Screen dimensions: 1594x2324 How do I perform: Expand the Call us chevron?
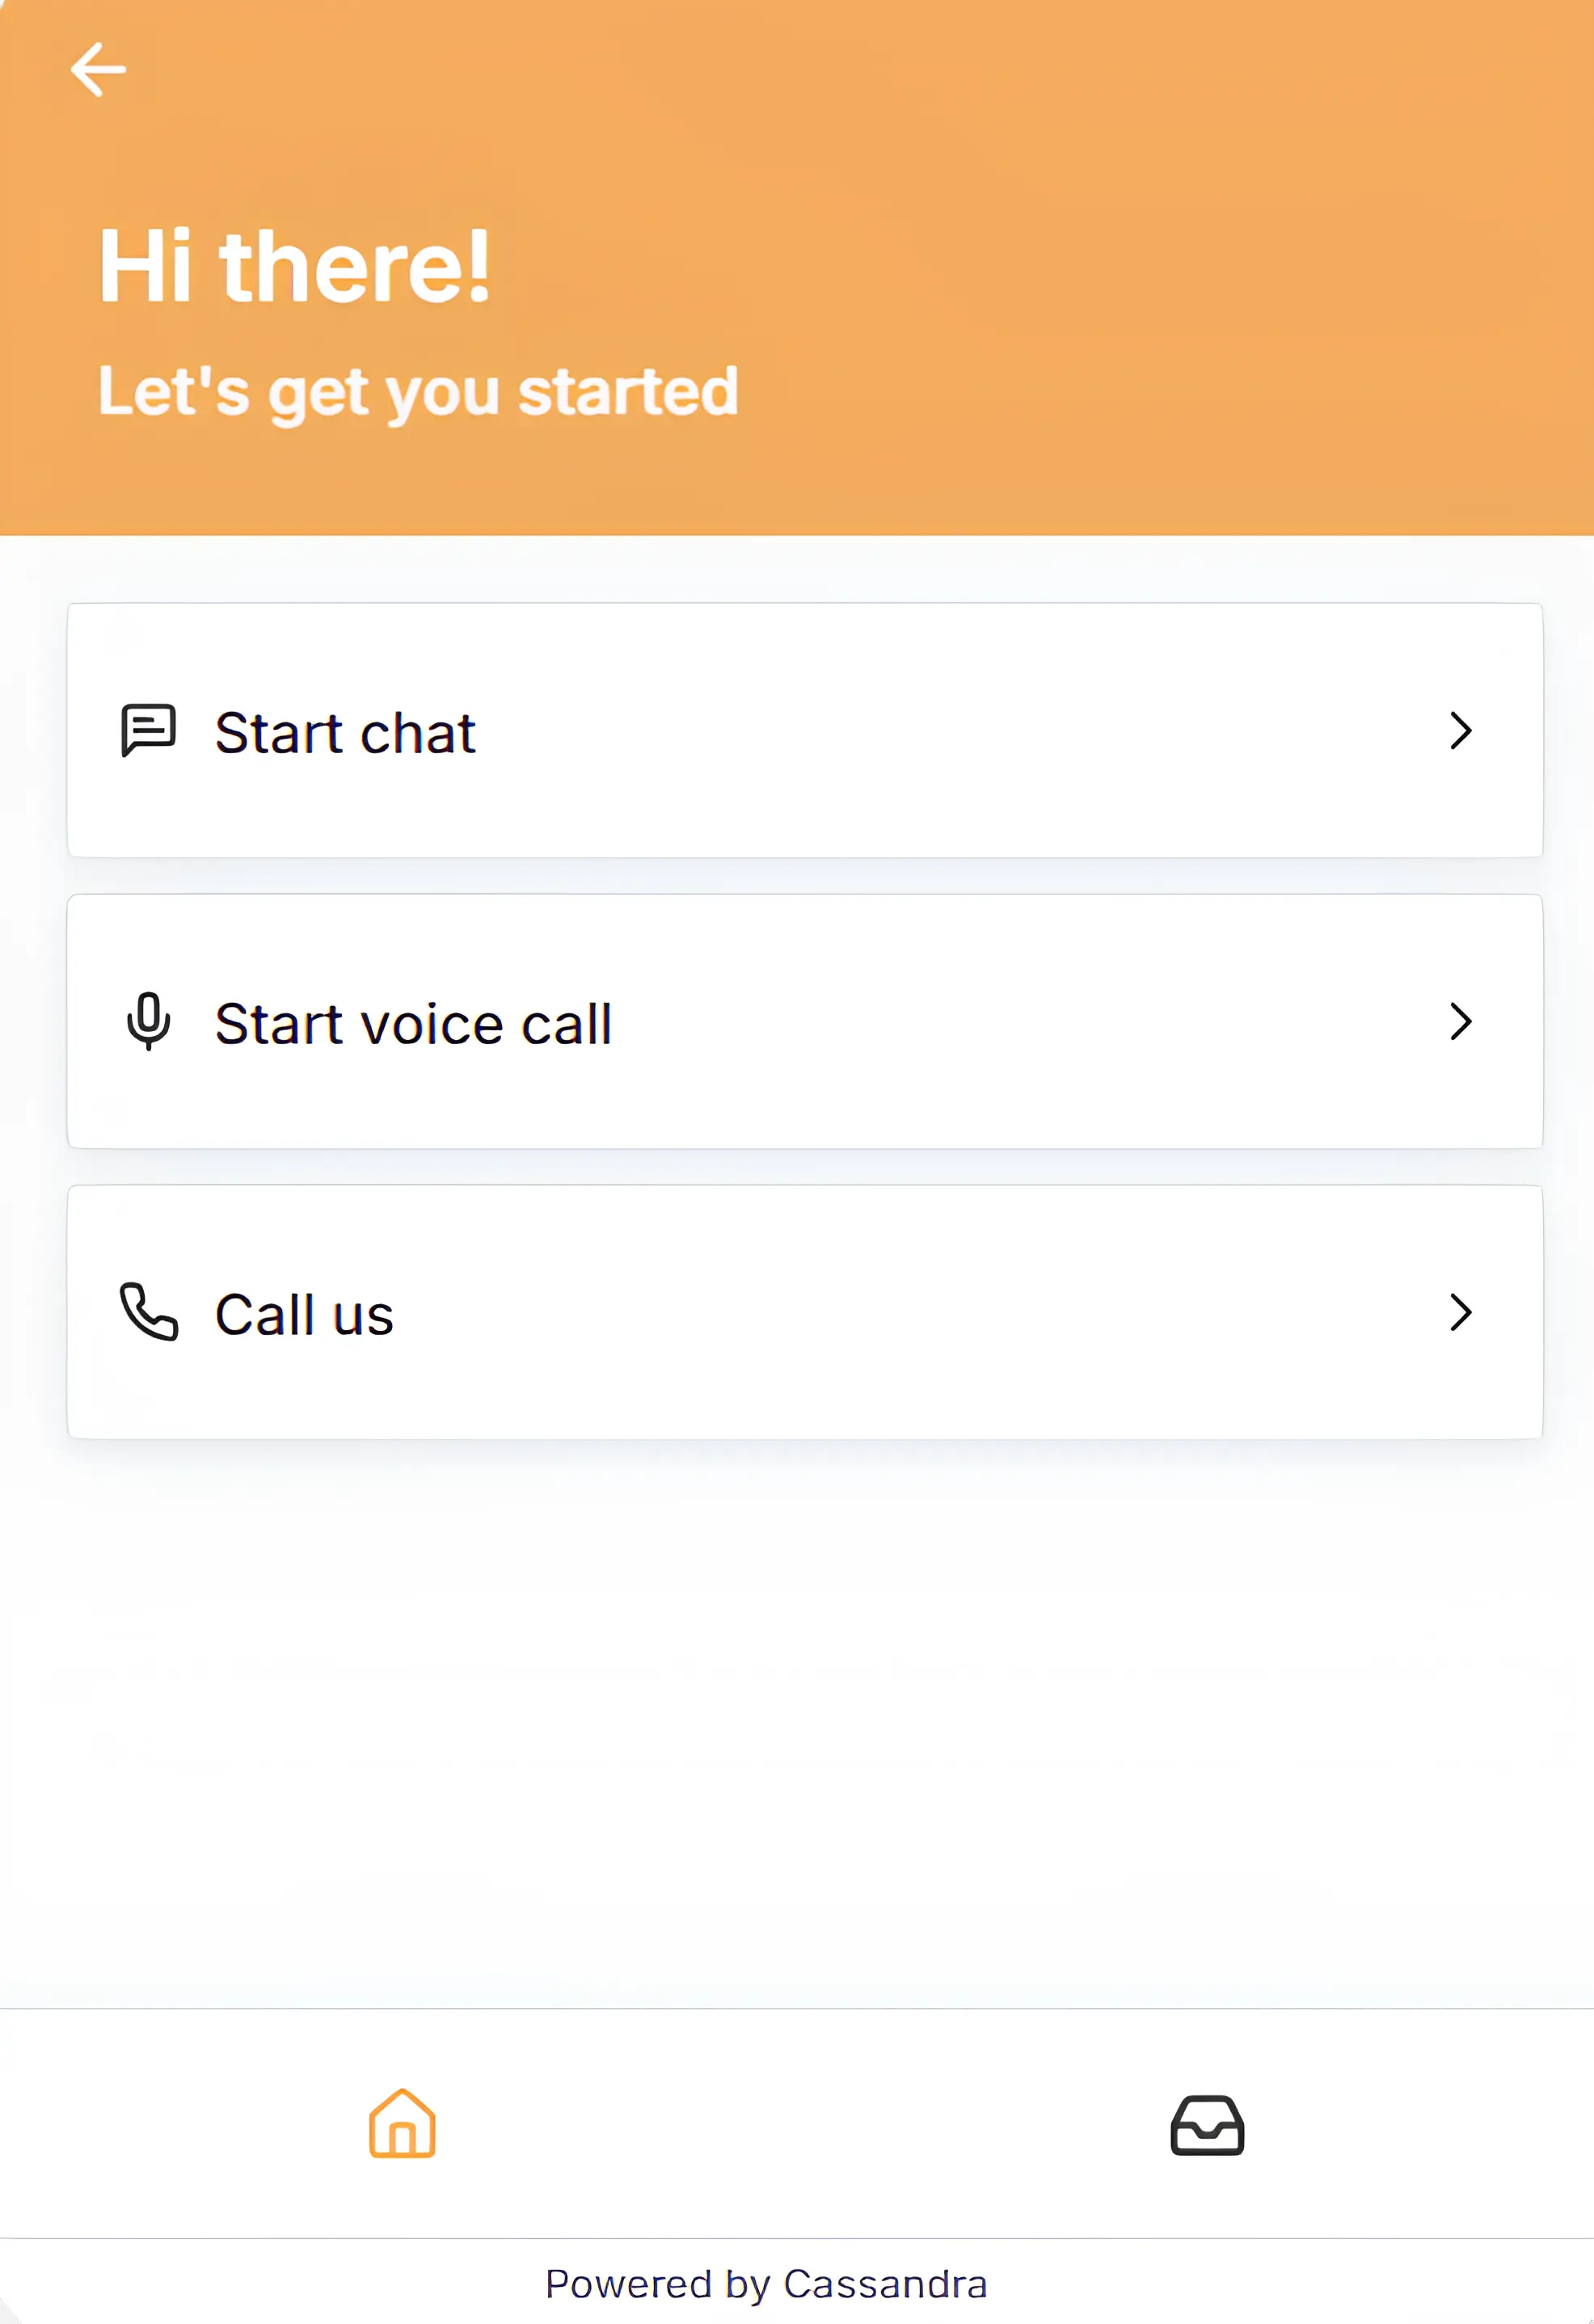(1461, 1313)
